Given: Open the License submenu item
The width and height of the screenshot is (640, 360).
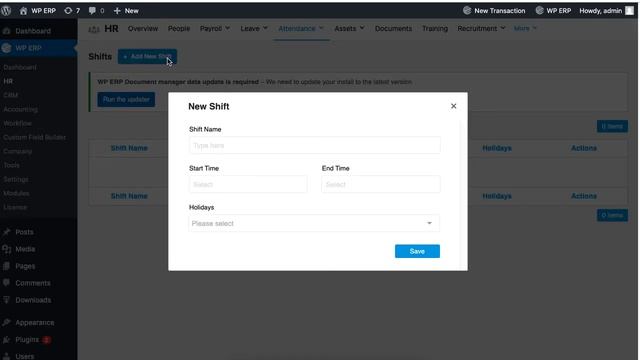Looking at the screenshot, I should [x=15, y=207].
